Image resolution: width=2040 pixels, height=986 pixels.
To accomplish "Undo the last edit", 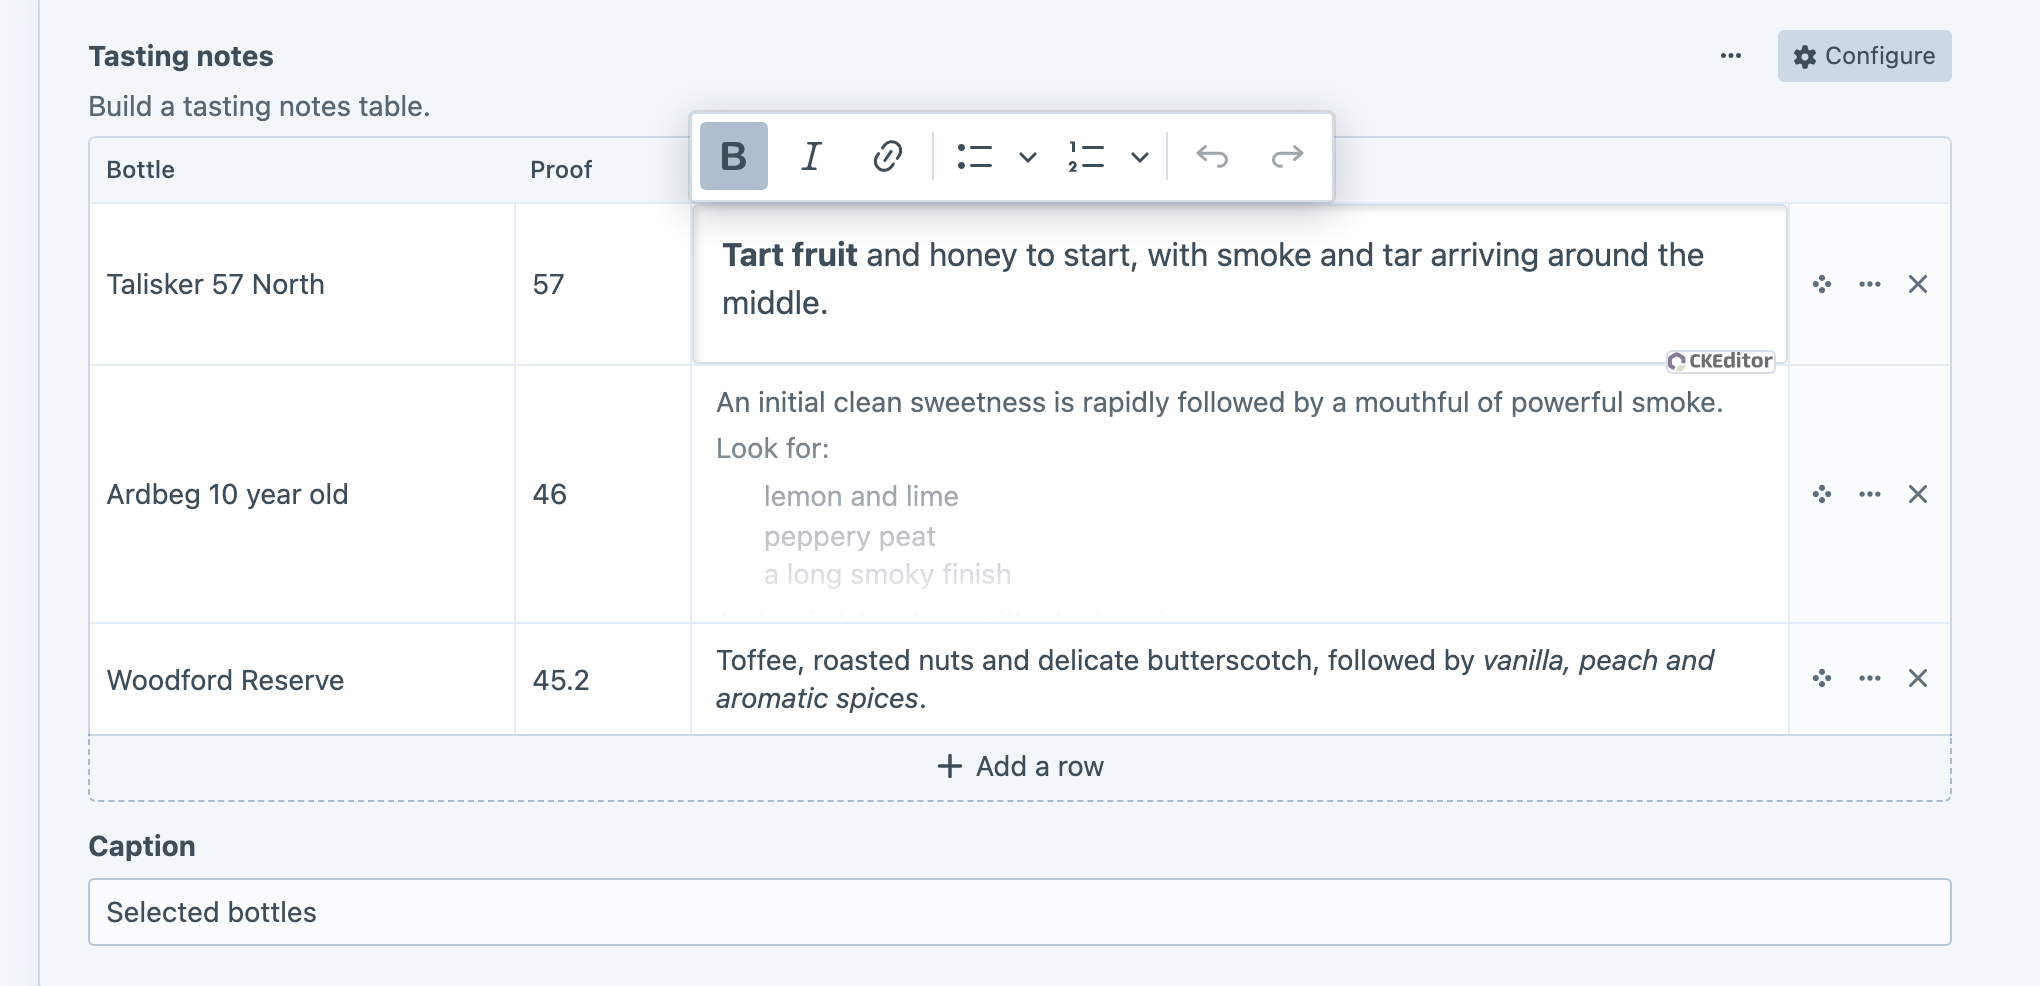I will (x=1211, y=156).
